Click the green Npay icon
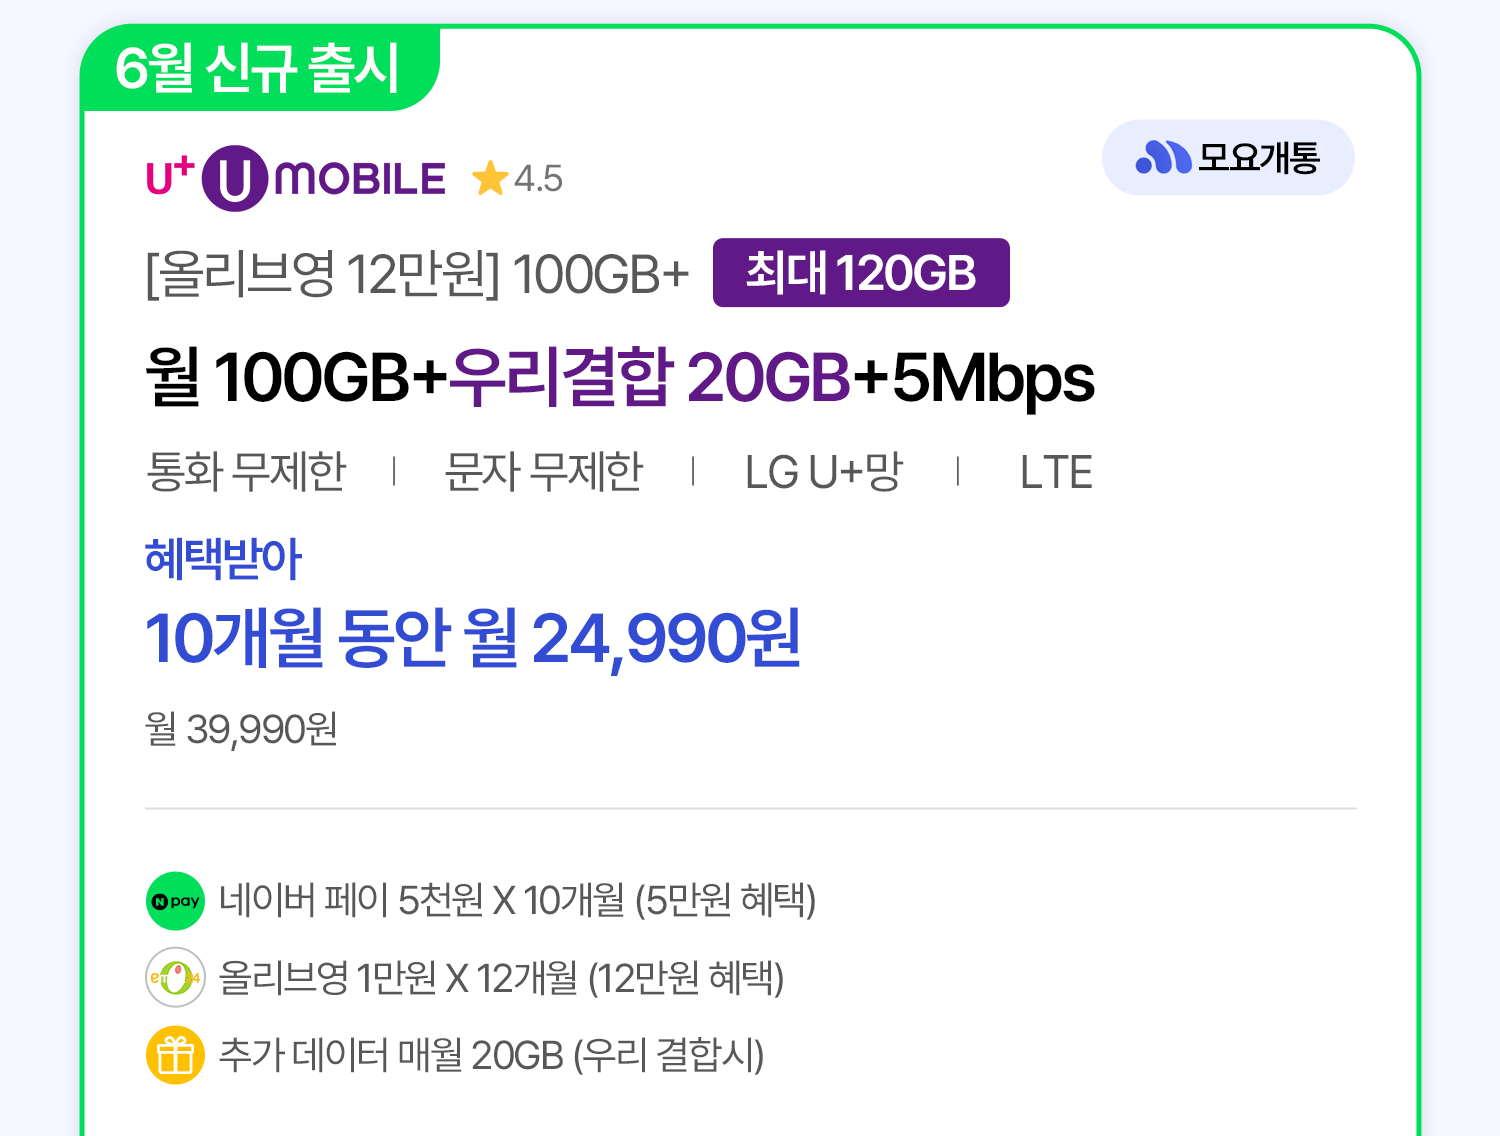Image resolution: width=1500 pixels, height=1136 pixels. [175, 901]
